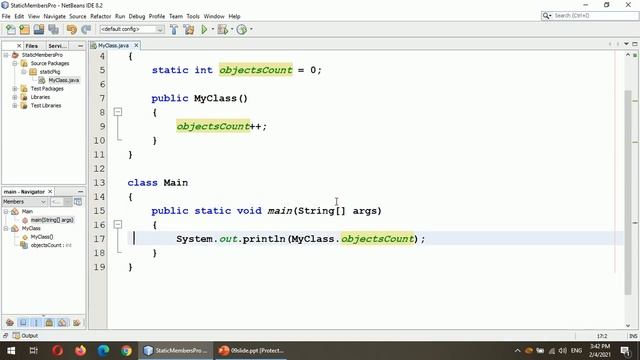Open Firefox from the taskbar
The height and width of the screenshot is (360, 640).
[80, 351]
